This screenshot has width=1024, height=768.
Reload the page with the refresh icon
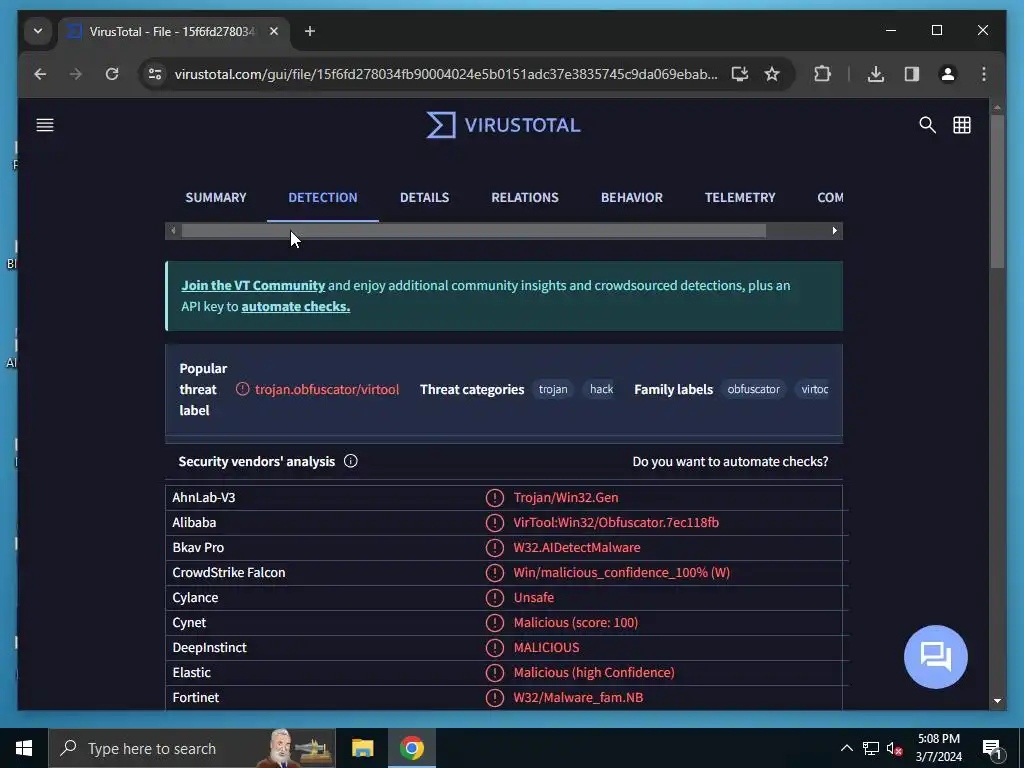[x=112, y=74]
